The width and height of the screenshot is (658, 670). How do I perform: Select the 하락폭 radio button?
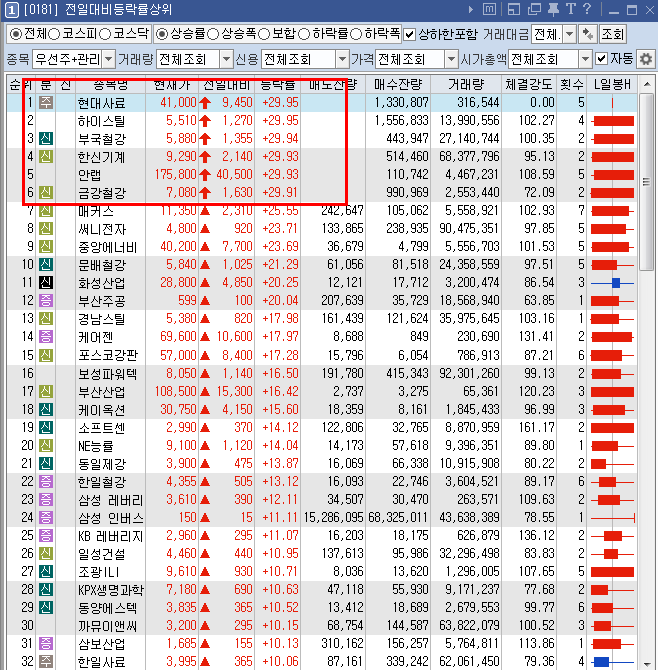click(x=355, y=34)
